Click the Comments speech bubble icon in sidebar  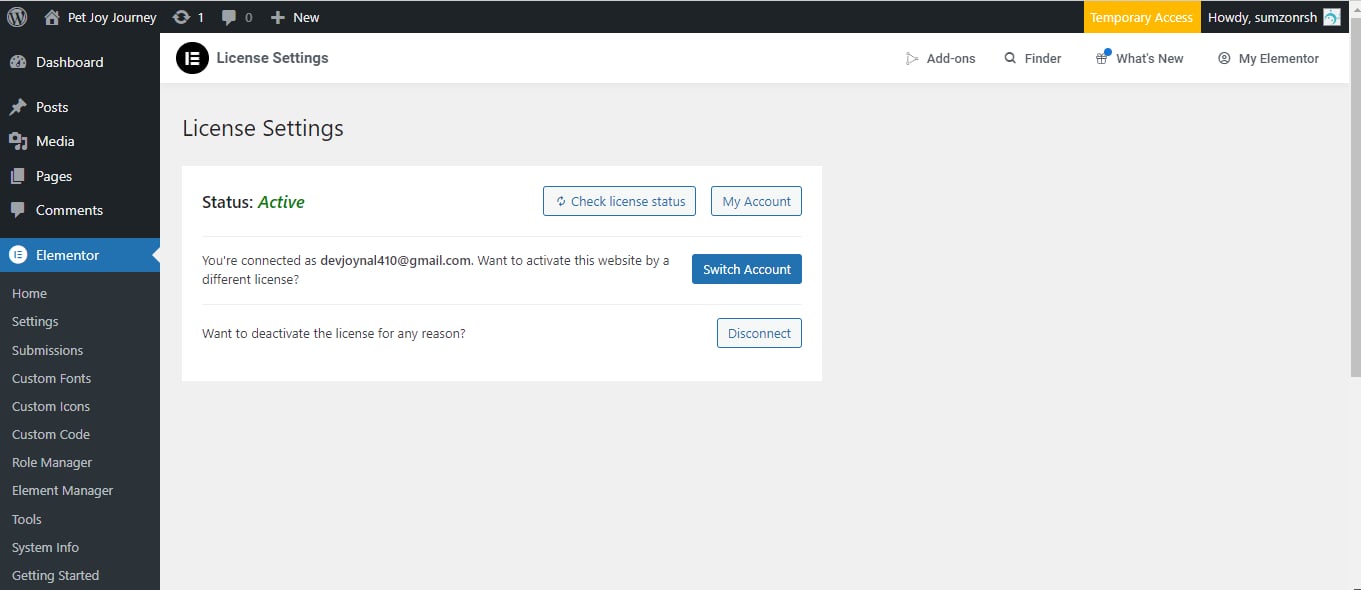pyautogui.click(x=17, y=210)
